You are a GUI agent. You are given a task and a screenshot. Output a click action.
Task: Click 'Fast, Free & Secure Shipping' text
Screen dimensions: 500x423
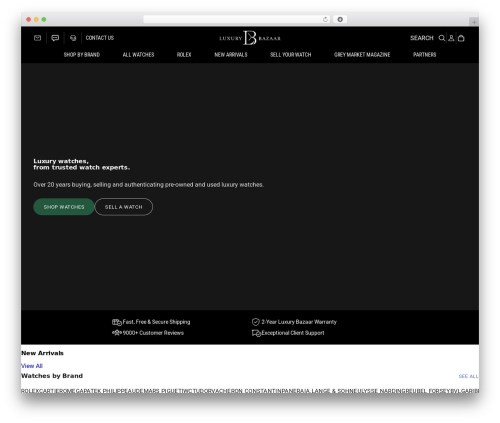coord(156,322)
